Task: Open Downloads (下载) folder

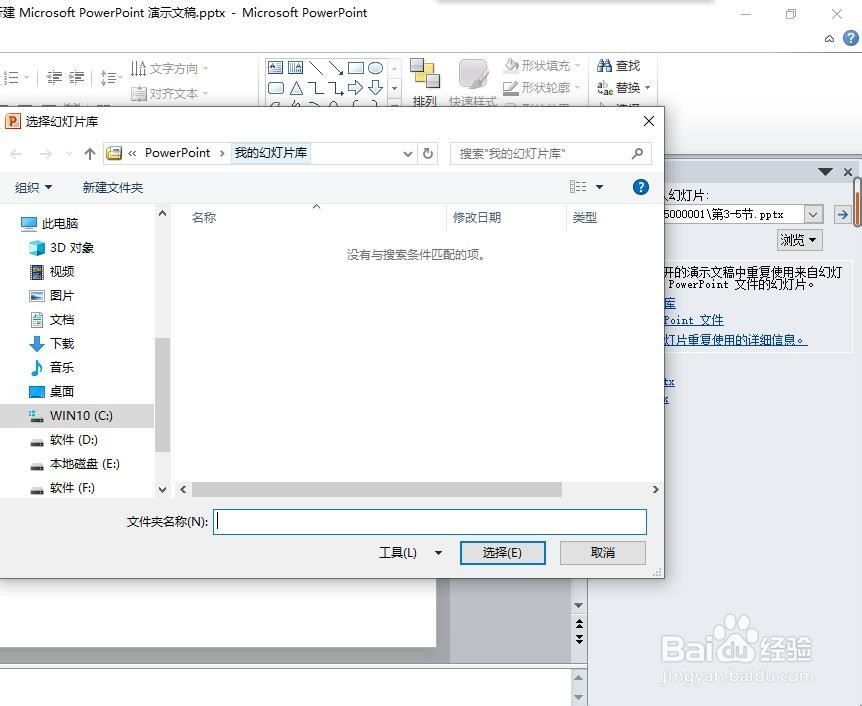Action: coord(52,344)
